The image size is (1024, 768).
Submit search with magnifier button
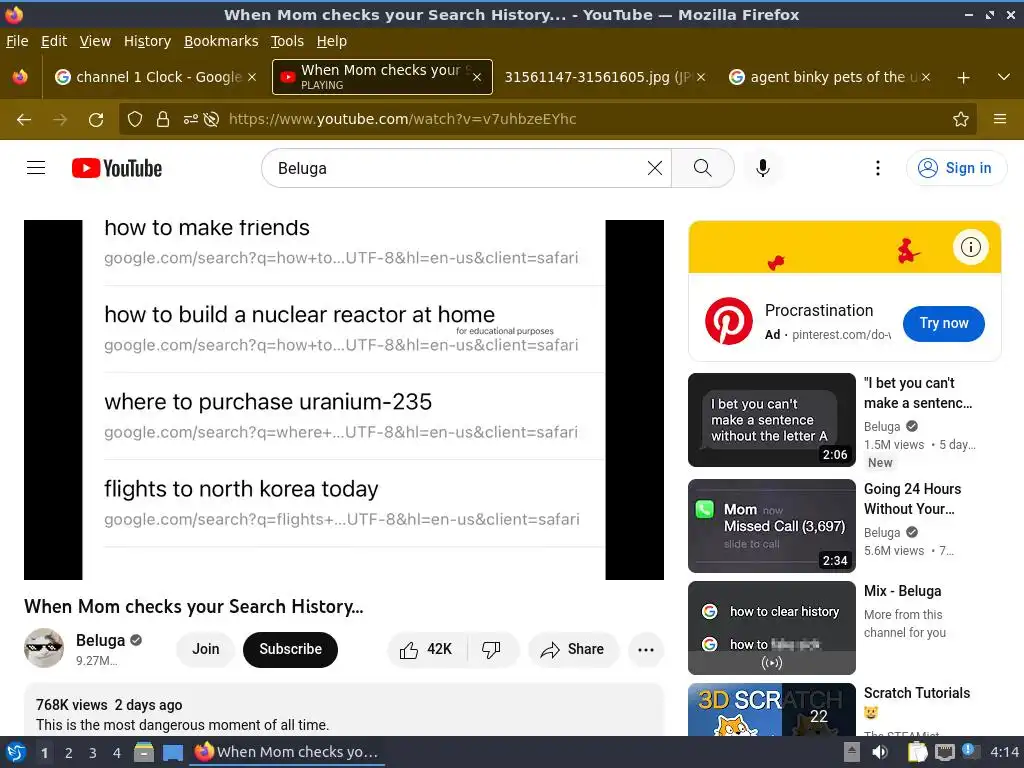703,168
